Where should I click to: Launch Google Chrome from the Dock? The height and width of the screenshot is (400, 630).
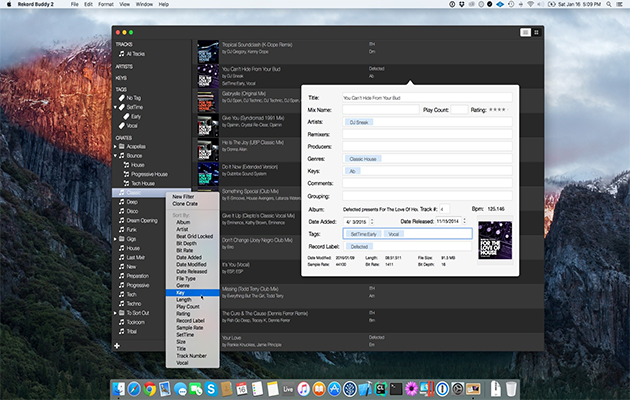[x=148, y=387]
